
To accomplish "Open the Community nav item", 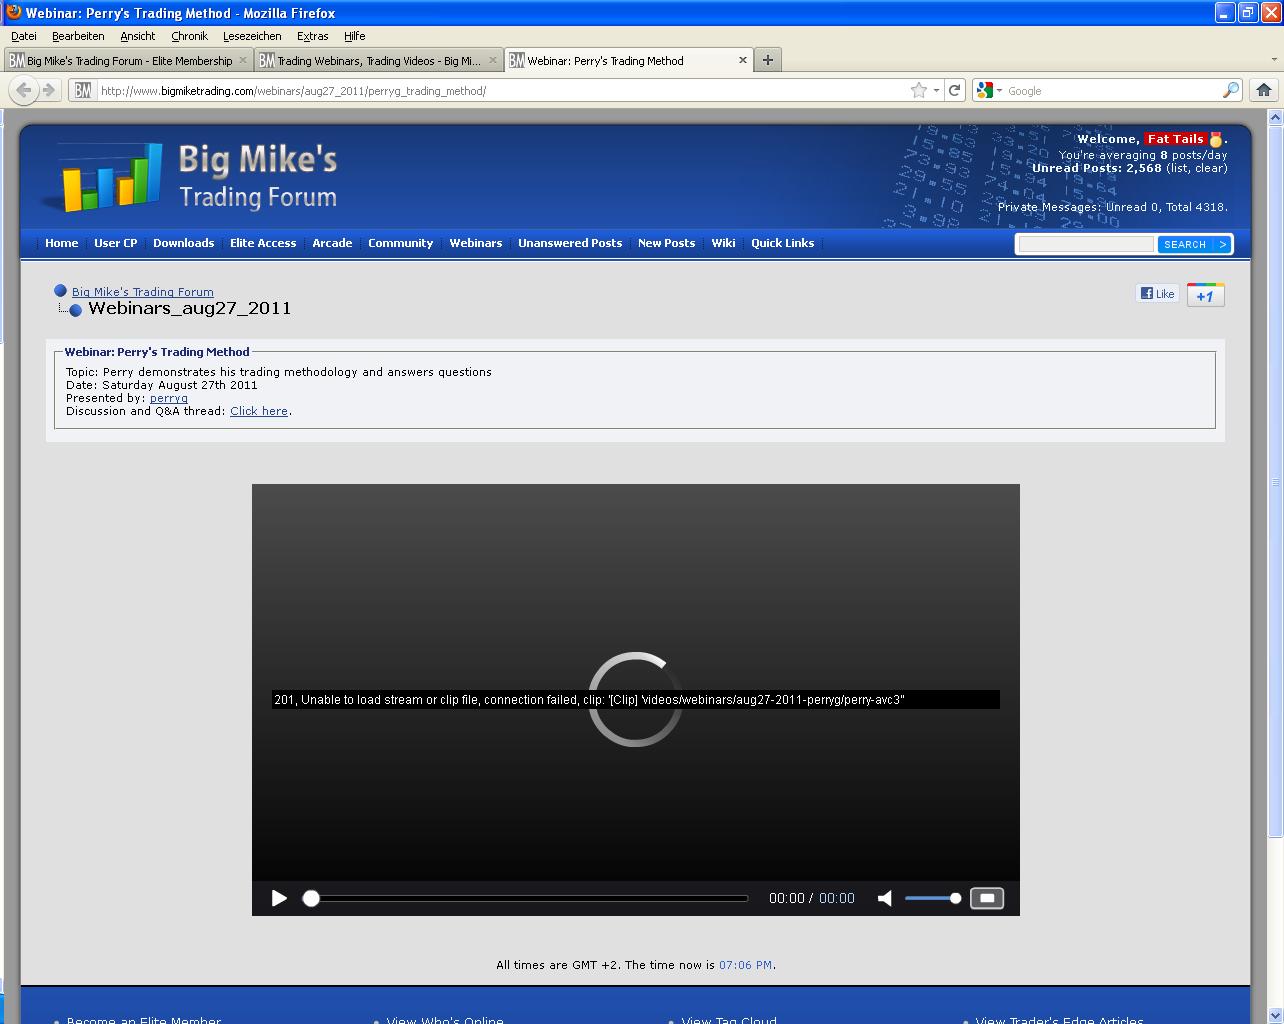I will click(x=400, y=243).
